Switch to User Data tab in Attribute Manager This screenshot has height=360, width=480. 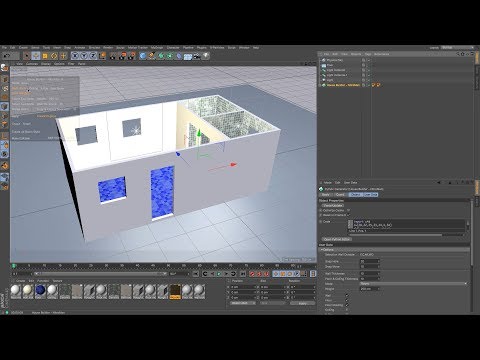pyautogui.click(x=371, y=194)
